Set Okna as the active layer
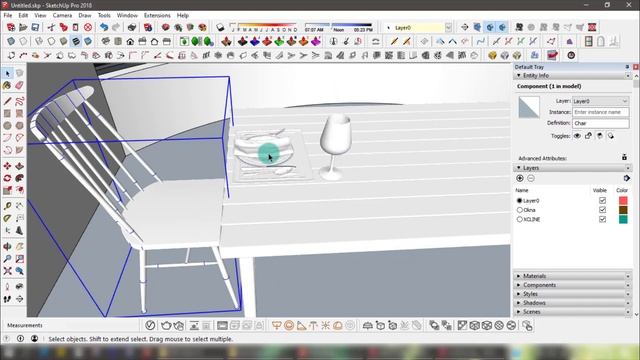 pyautogui.click(x=520, y=210)
